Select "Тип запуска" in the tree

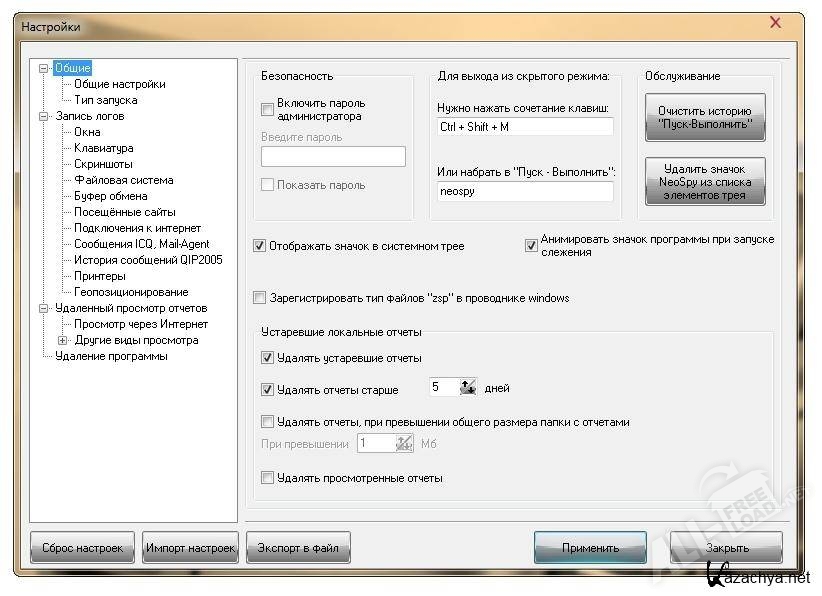105,100
